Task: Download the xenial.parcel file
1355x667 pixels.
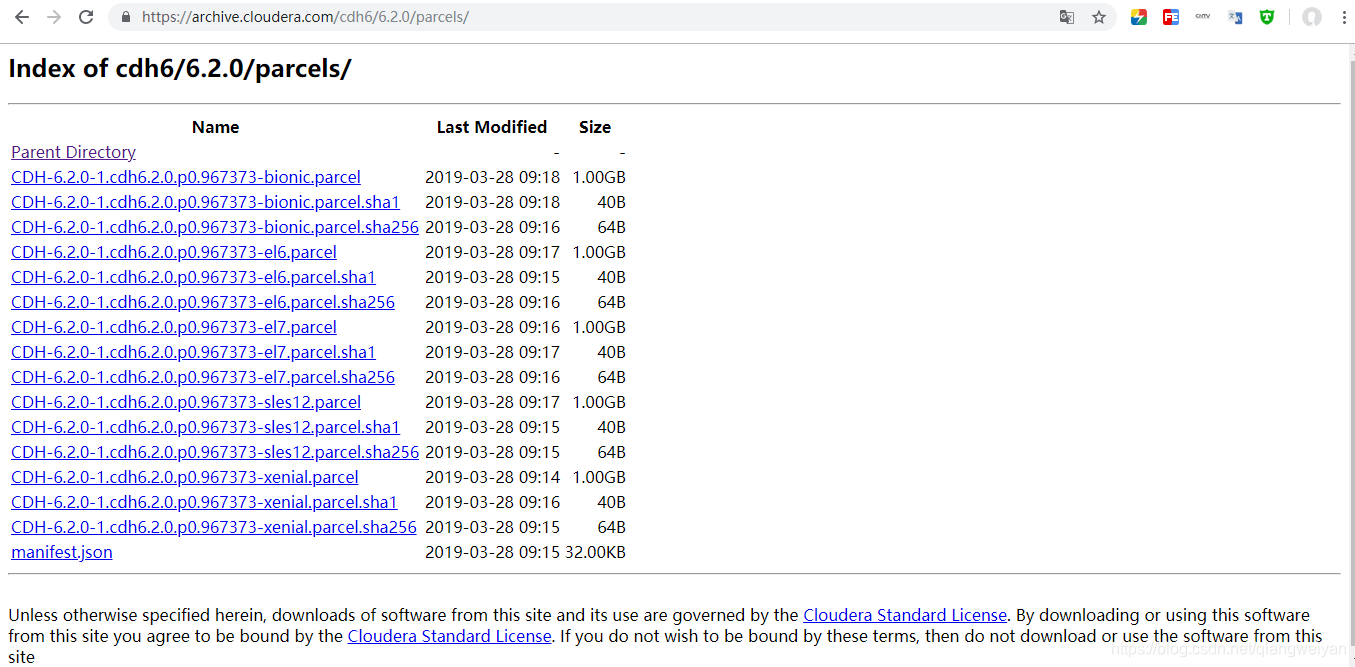Action: [x=185, y=477]
